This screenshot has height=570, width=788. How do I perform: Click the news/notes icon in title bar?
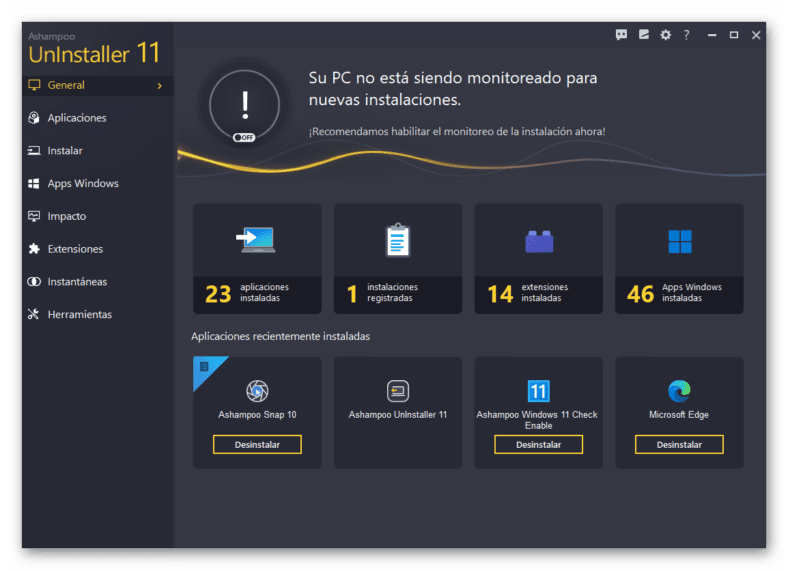(x=644, y=35)
